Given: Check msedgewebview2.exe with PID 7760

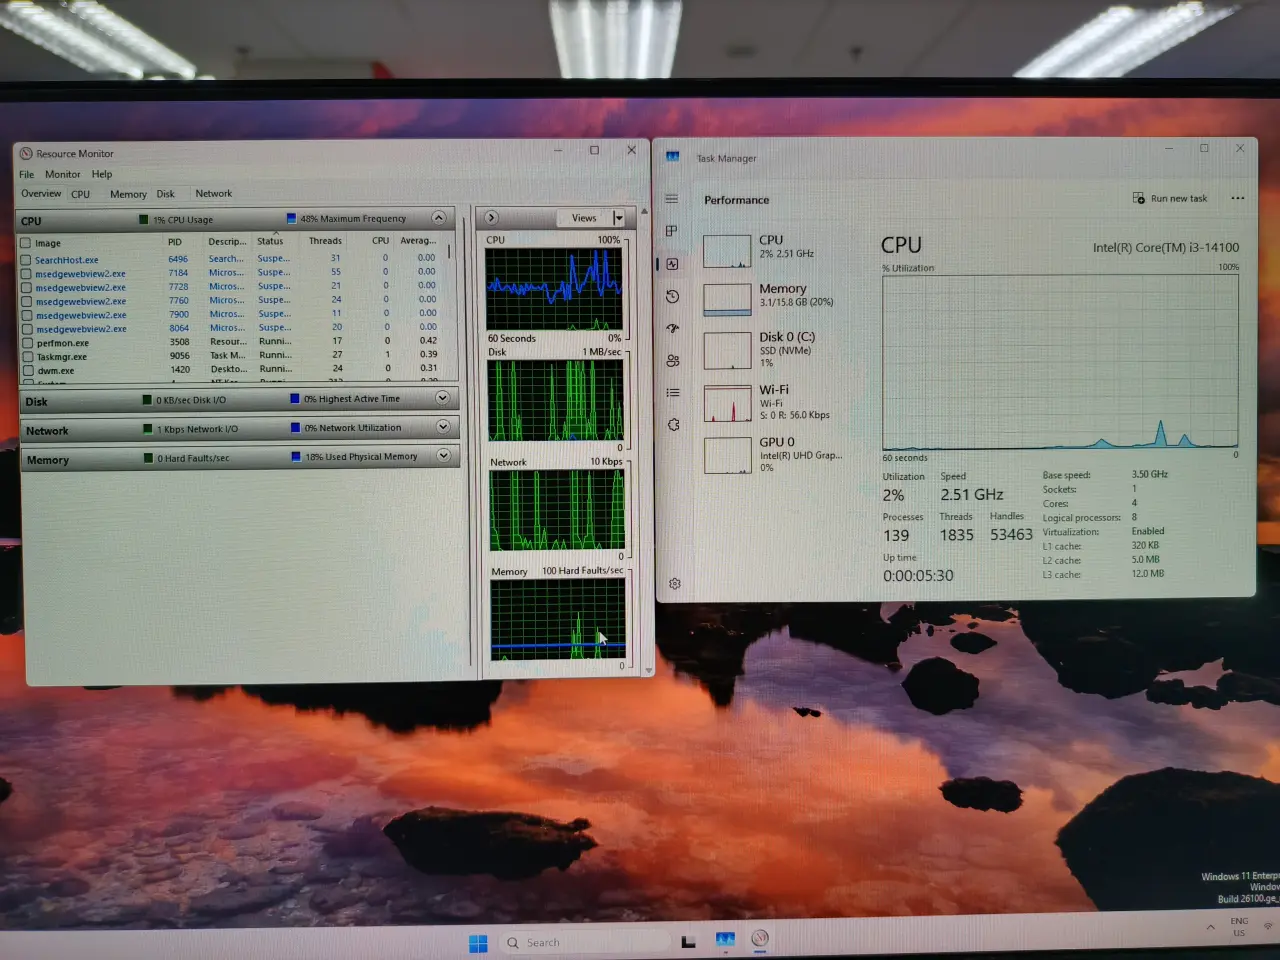Looking at the screenshot, I should (26, 301).
